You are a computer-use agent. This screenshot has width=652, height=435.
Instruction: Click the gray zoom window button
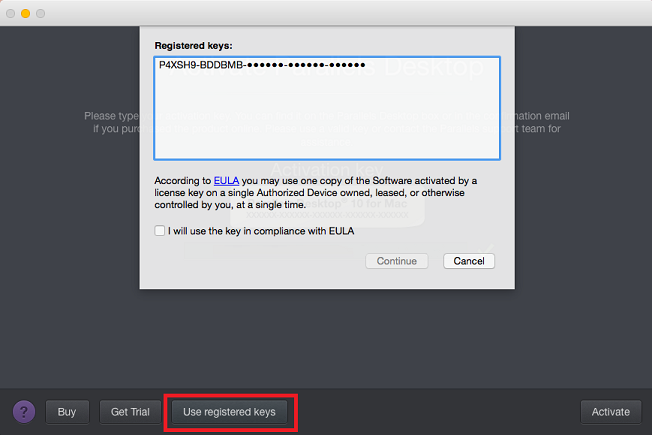pos(40,13)
